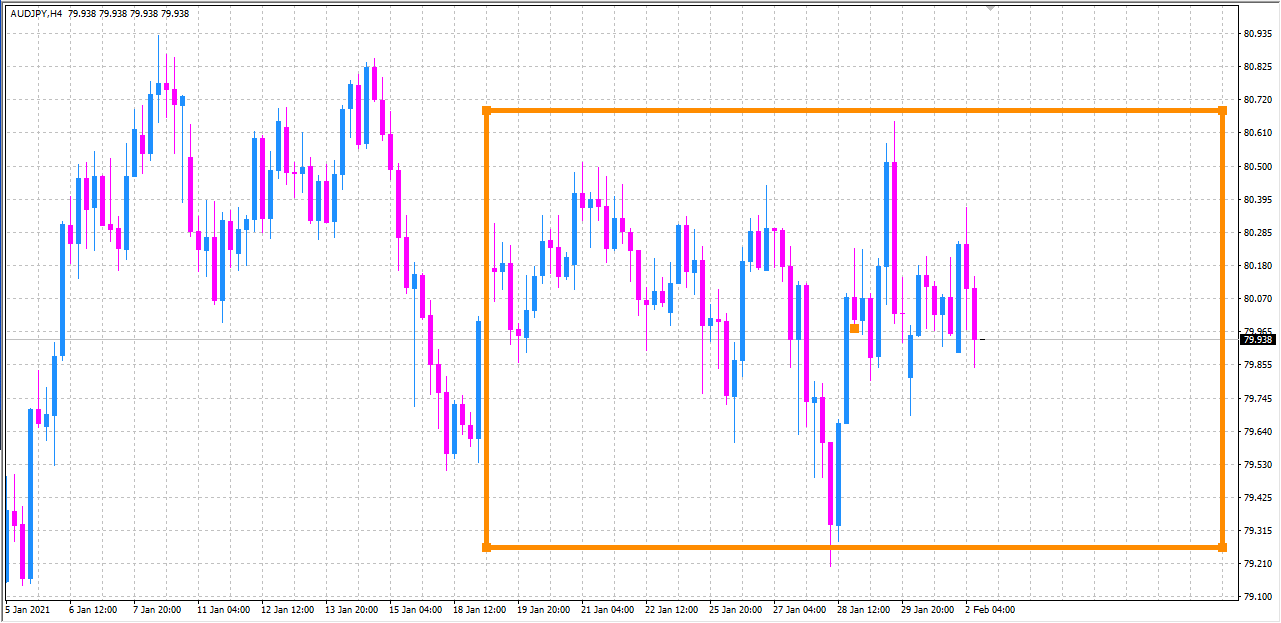Viewport: 1281px width, 623px height.
Task: Click the 80.285 price scale label
Action: point(1257,233)
